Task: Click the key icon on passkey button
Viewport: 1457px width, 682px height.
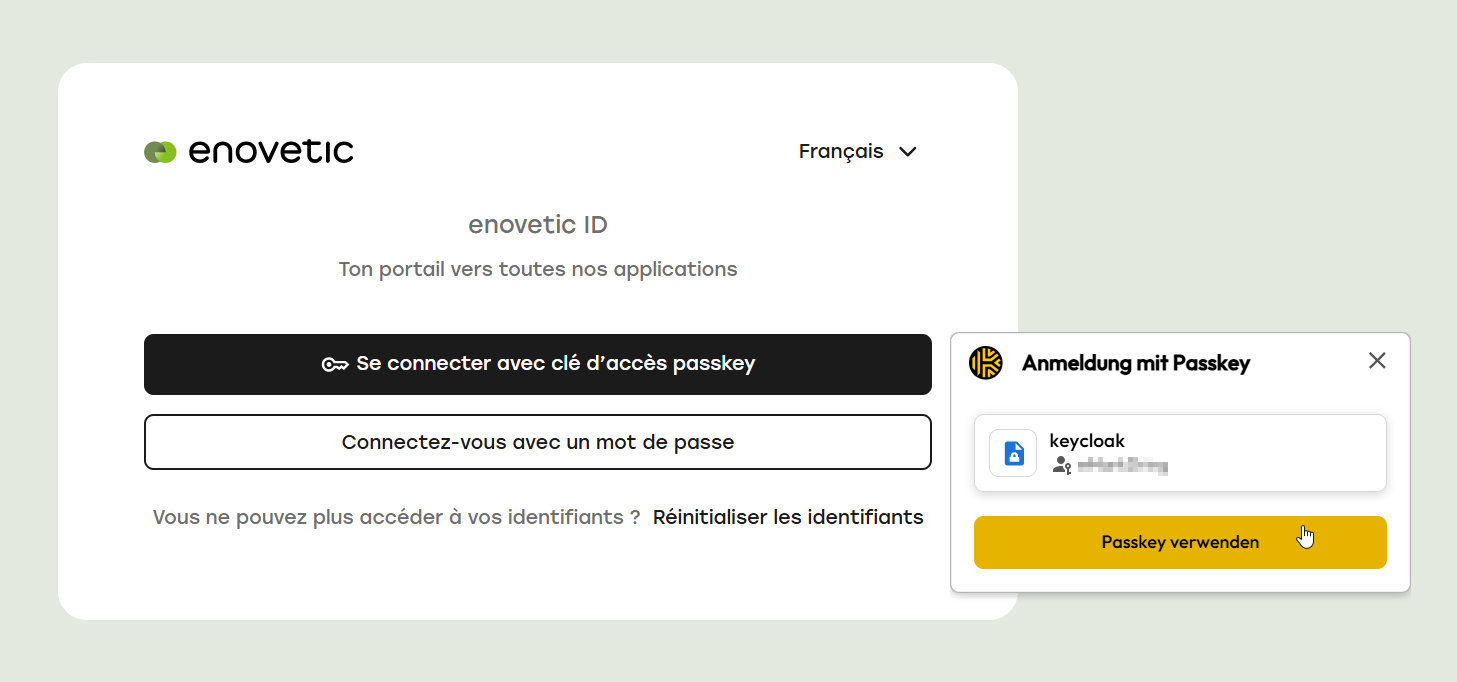Action: (334, 364)
